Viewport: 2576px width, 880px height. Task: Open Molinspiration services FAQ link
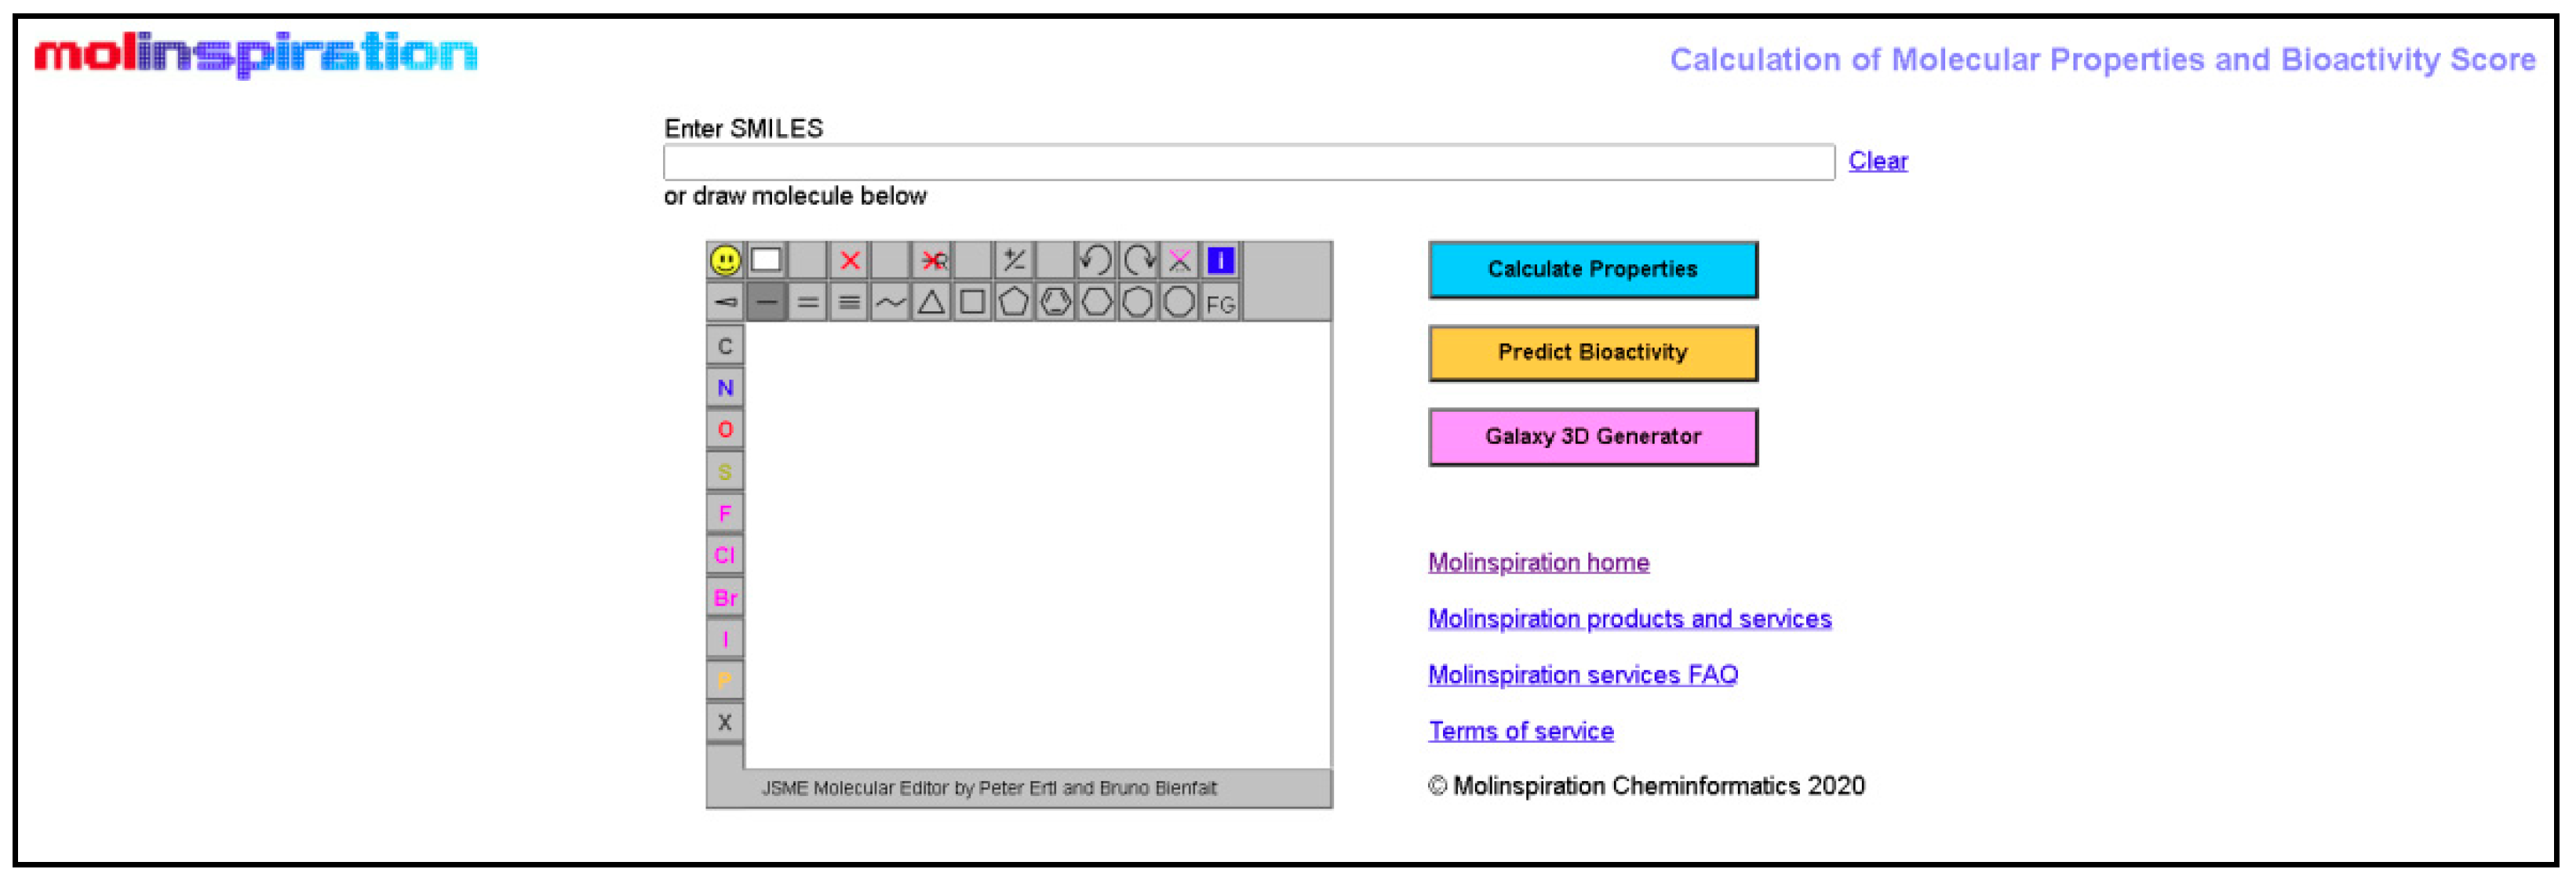tap(1583, 675)
